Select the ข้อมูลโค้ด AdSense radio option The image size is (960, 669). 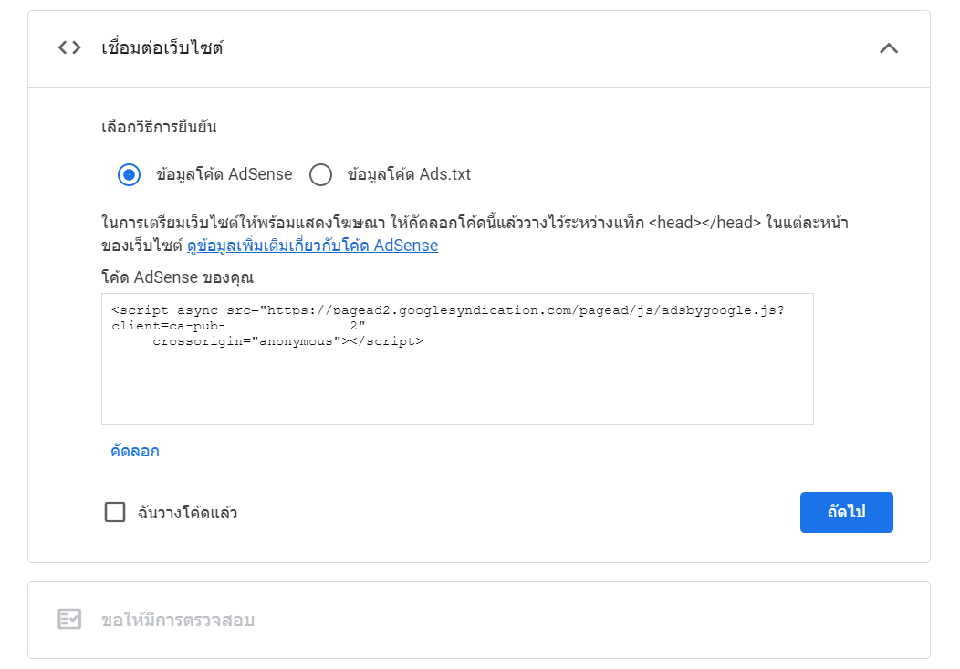point(129,174)
